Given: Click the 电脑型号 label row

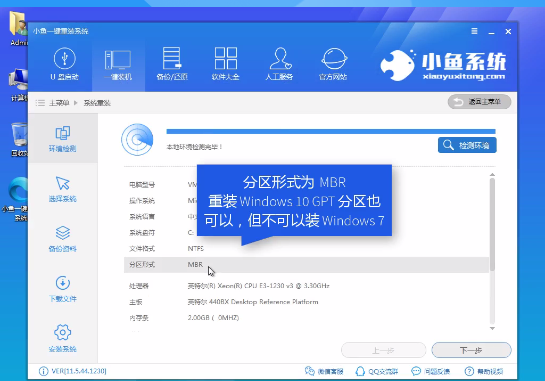Looking at the screenshot, I should click(x=142, y=185).
